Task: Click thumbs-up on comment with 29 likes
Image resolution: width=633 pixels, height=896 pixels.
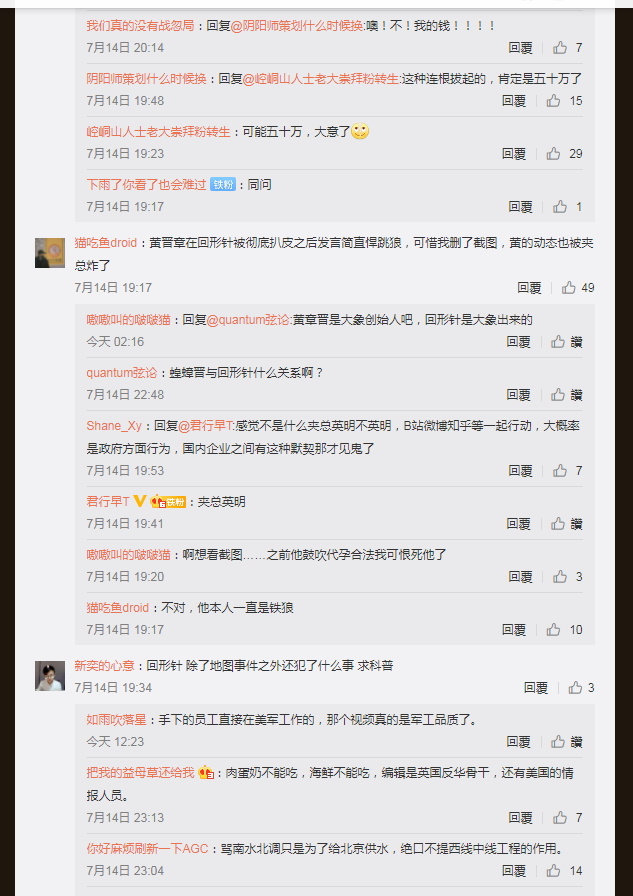Action: tap(553, 154)
